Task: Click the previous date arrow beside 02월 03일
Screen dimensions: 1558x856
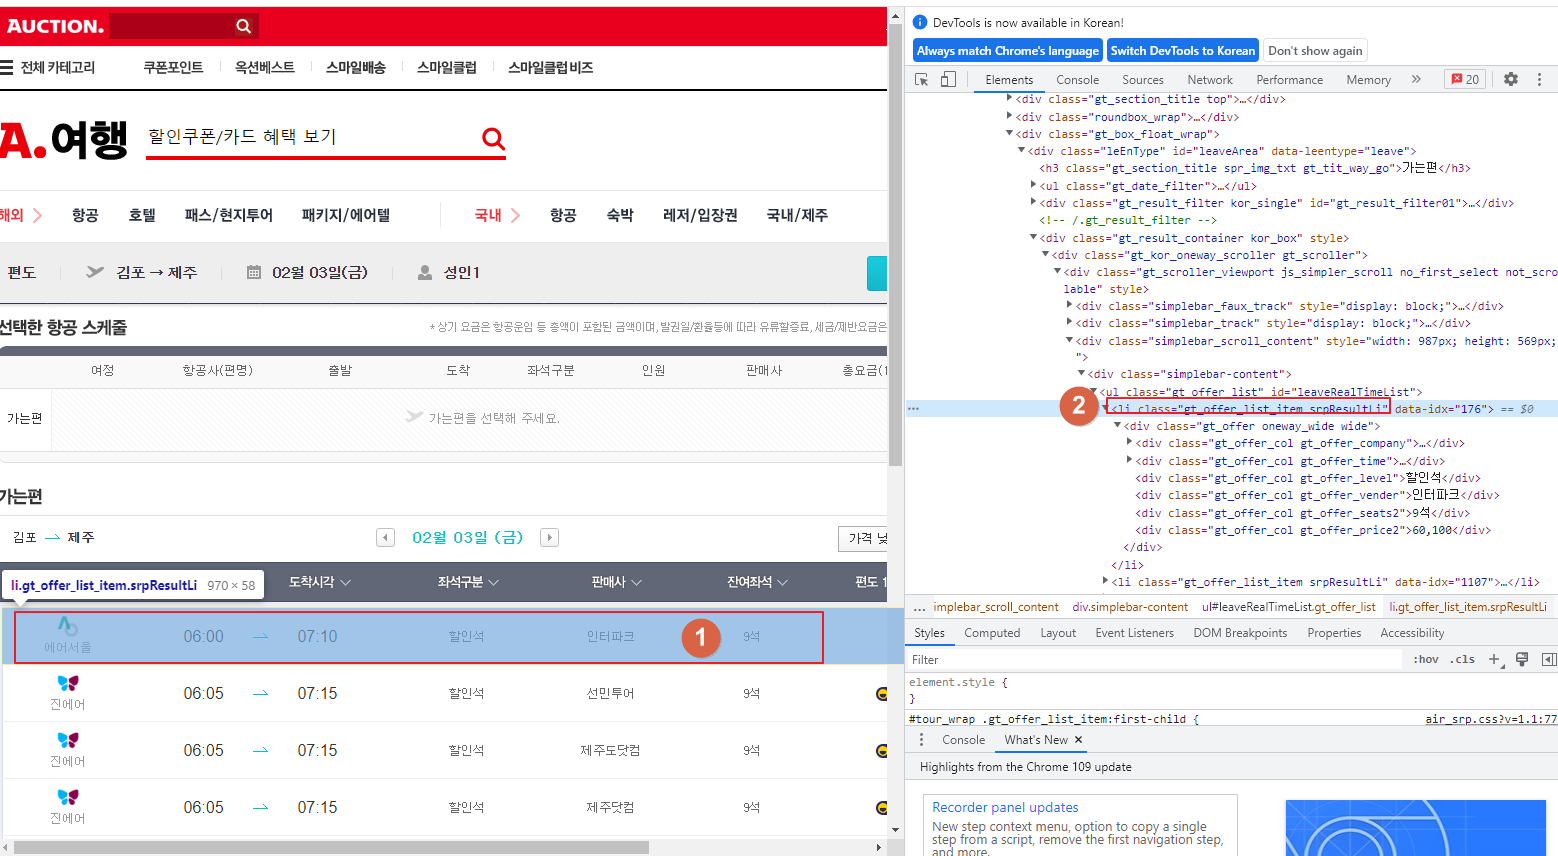Action: pos(386,538)
